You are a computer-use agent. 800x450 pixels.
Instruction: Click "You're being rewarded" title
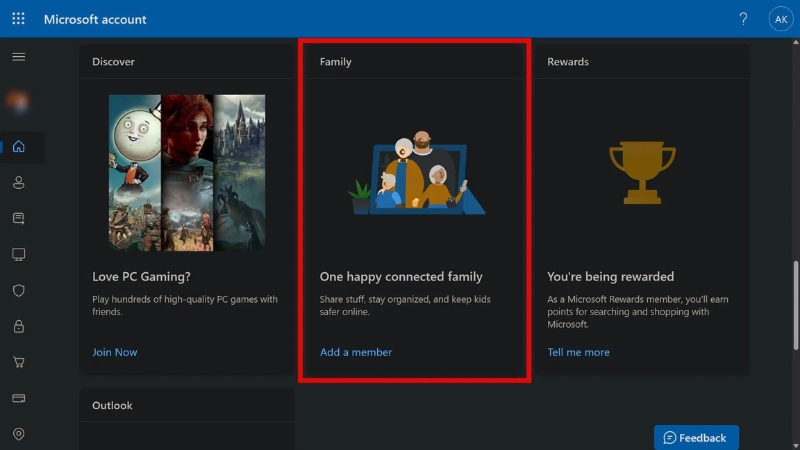[x=610, y=277]
